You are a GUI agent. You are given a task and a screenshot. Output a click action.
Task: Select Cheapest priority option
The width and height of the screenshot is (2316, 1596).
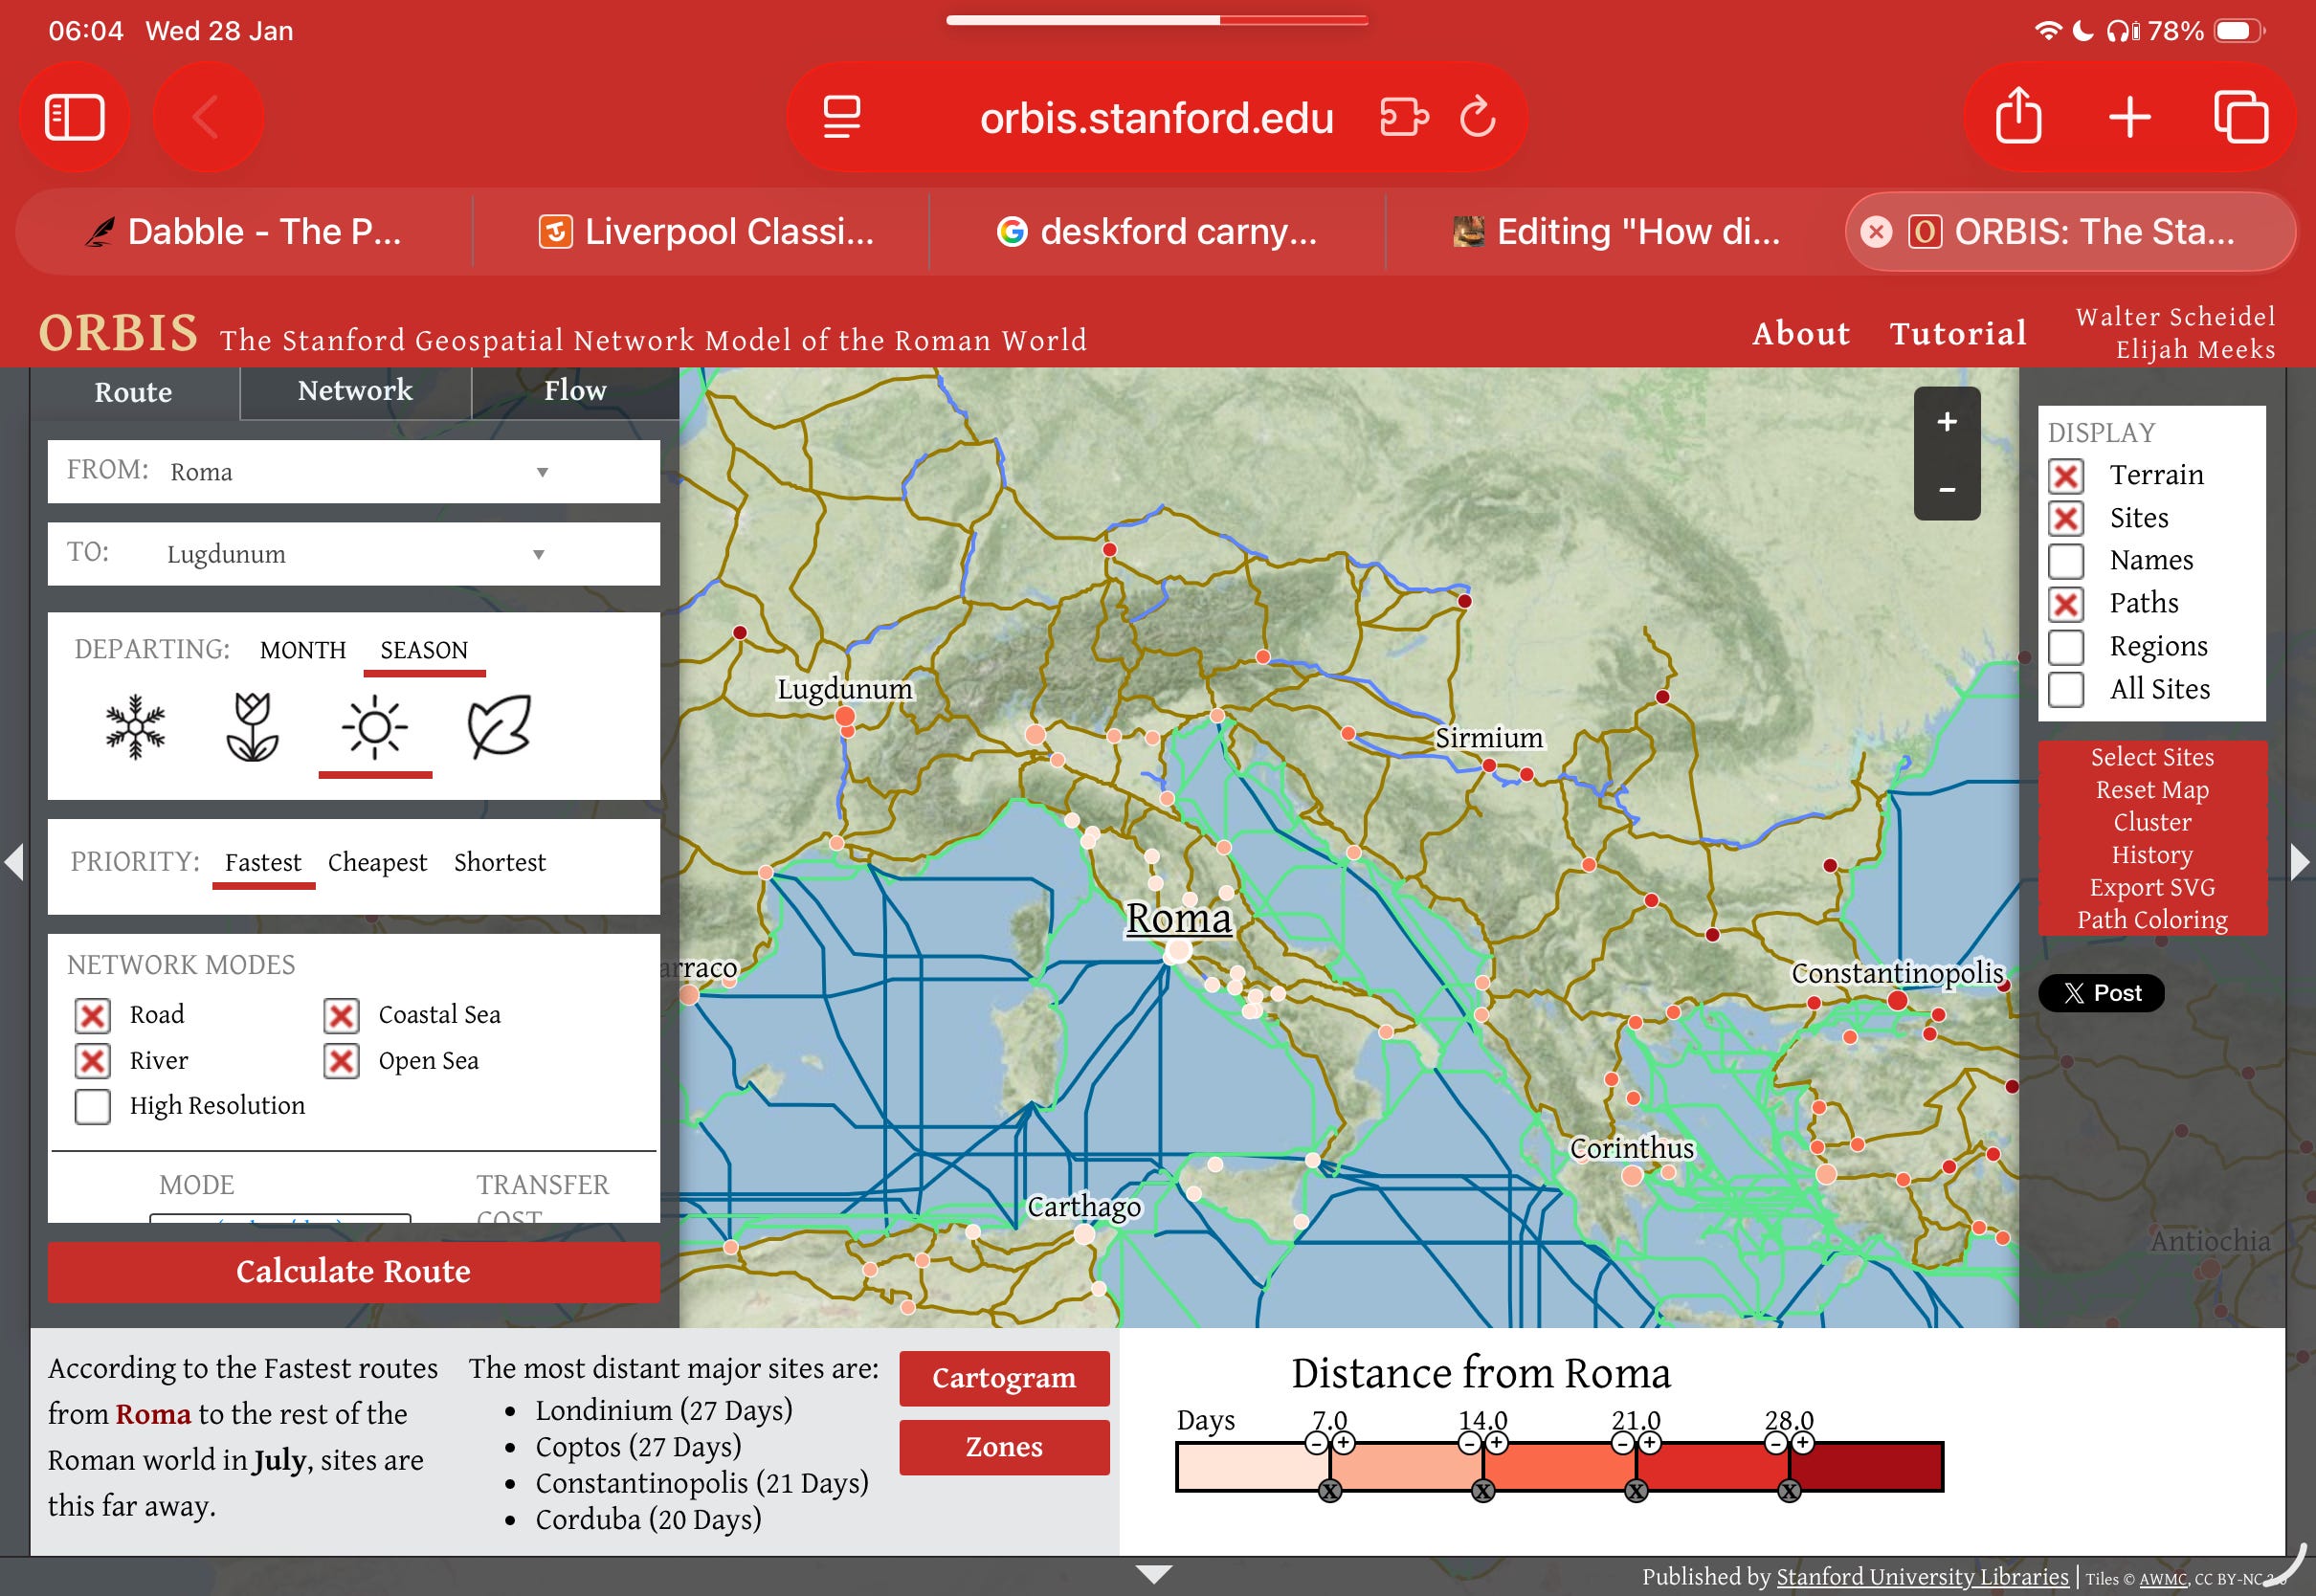[377, 862]
